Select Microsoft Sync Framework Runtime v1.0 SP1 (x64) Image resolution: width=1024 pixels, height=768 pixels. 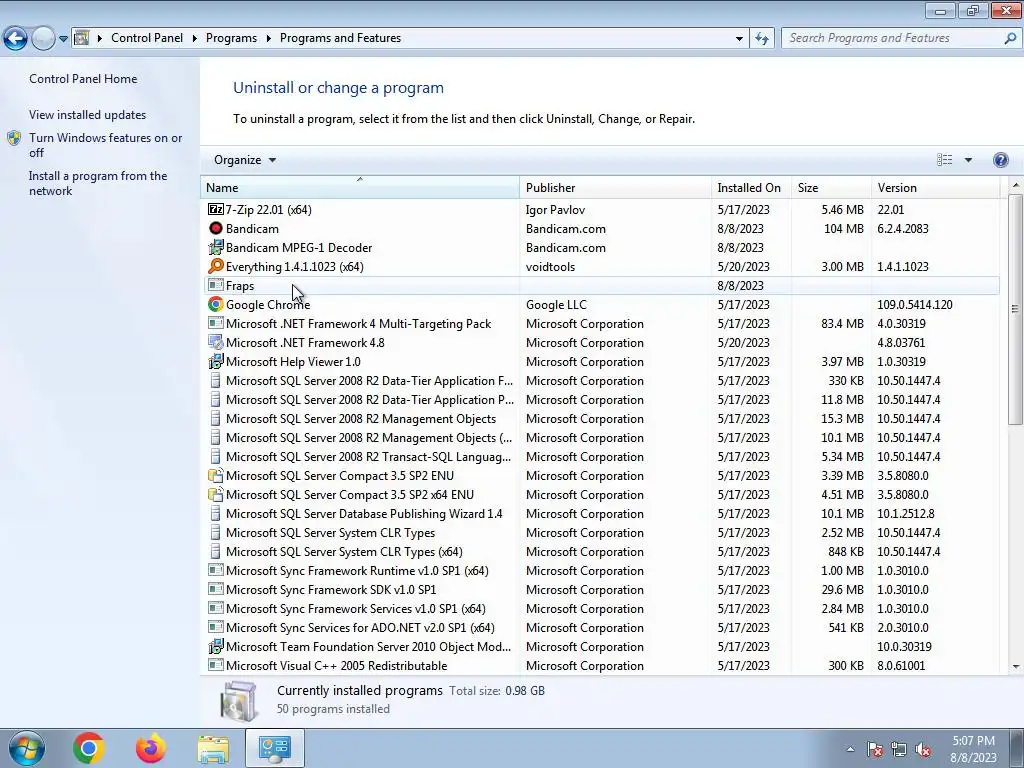click(x=600, y=570)
